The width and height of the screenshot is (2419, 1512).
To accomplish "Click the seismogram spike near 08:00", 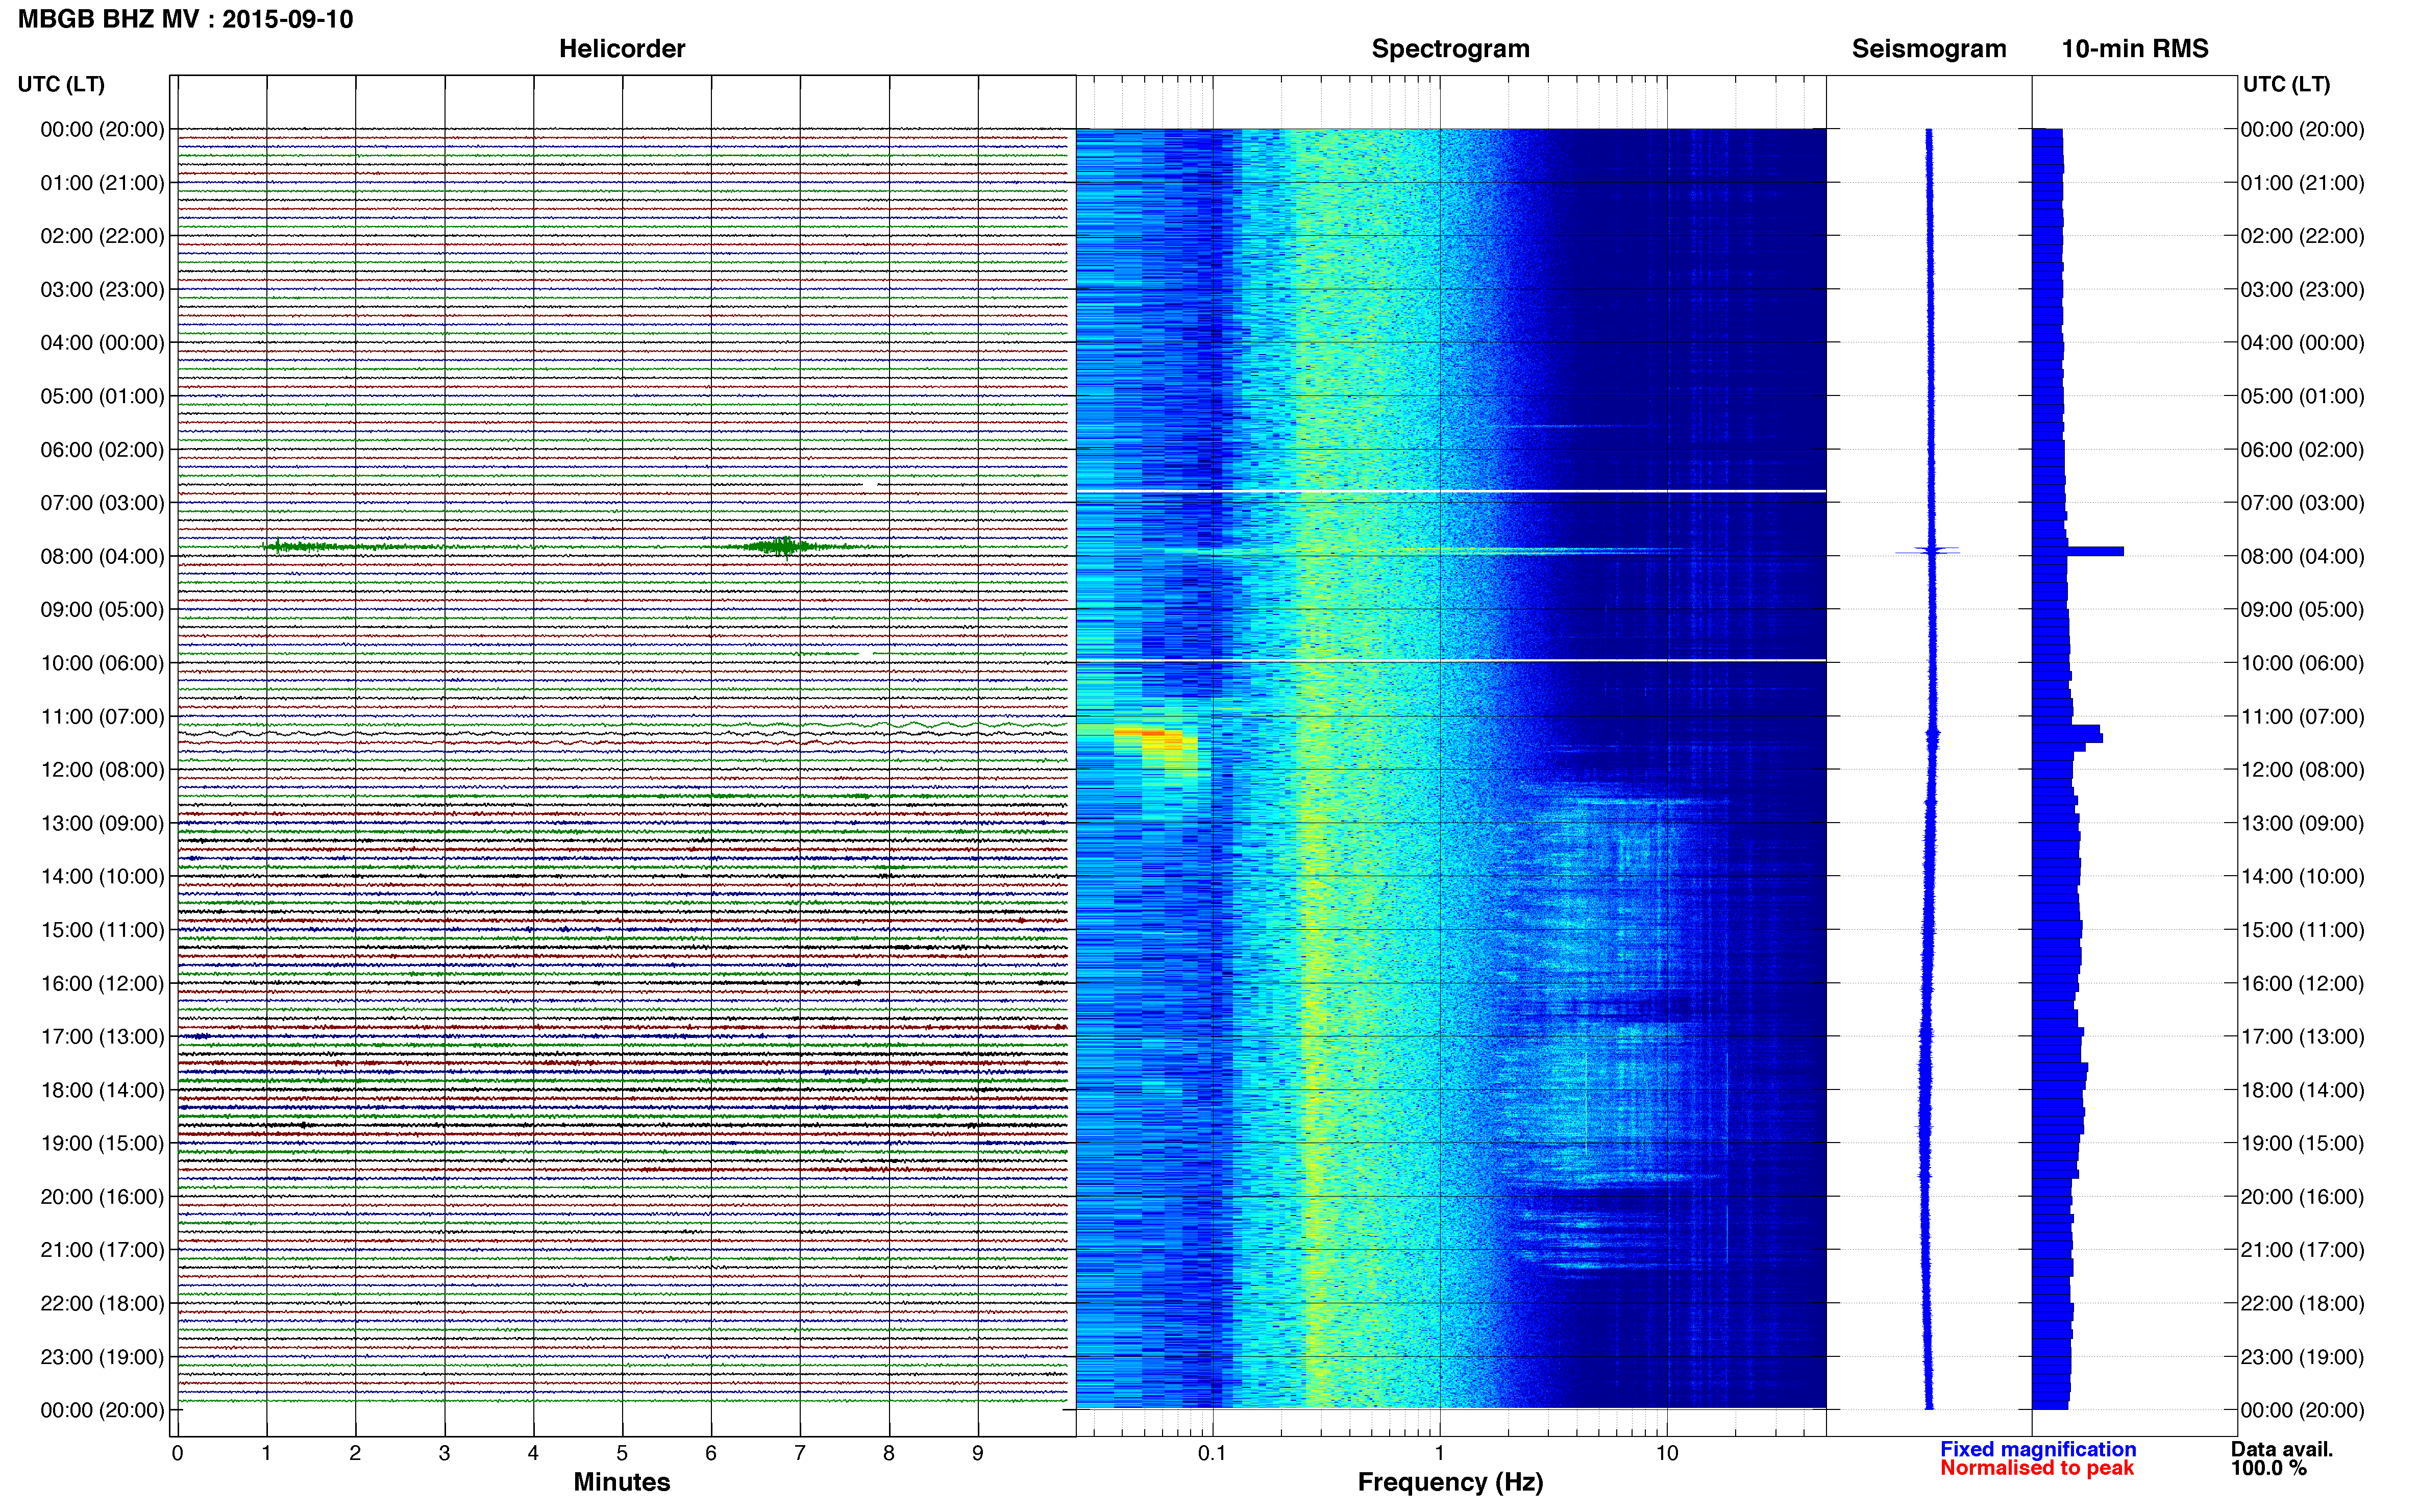I will click(1928, 550).
